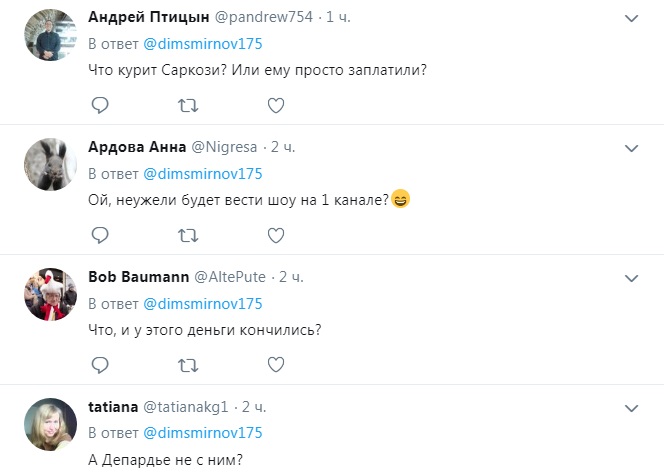Click tatiana's profile avatar

click(51, 426)
